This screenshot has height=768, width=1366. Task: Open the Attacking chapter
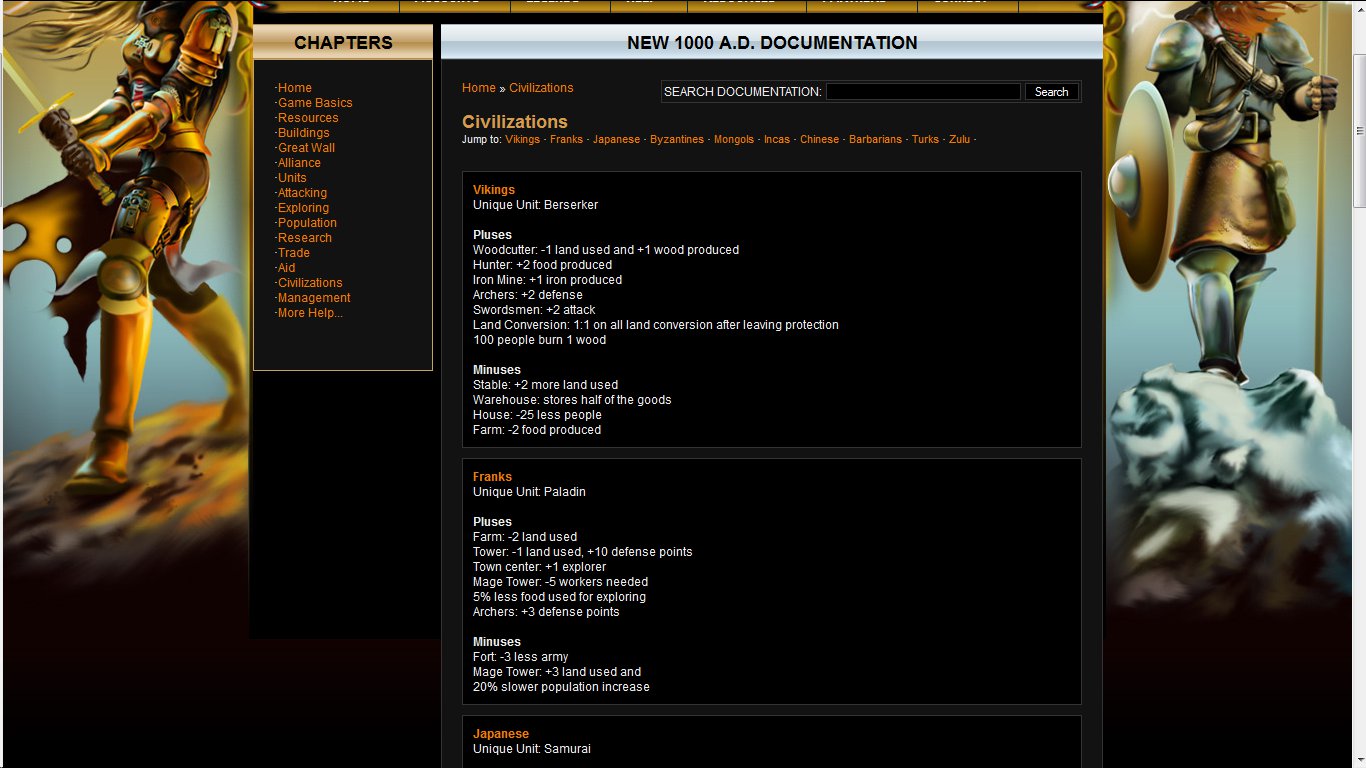[302, 193]
